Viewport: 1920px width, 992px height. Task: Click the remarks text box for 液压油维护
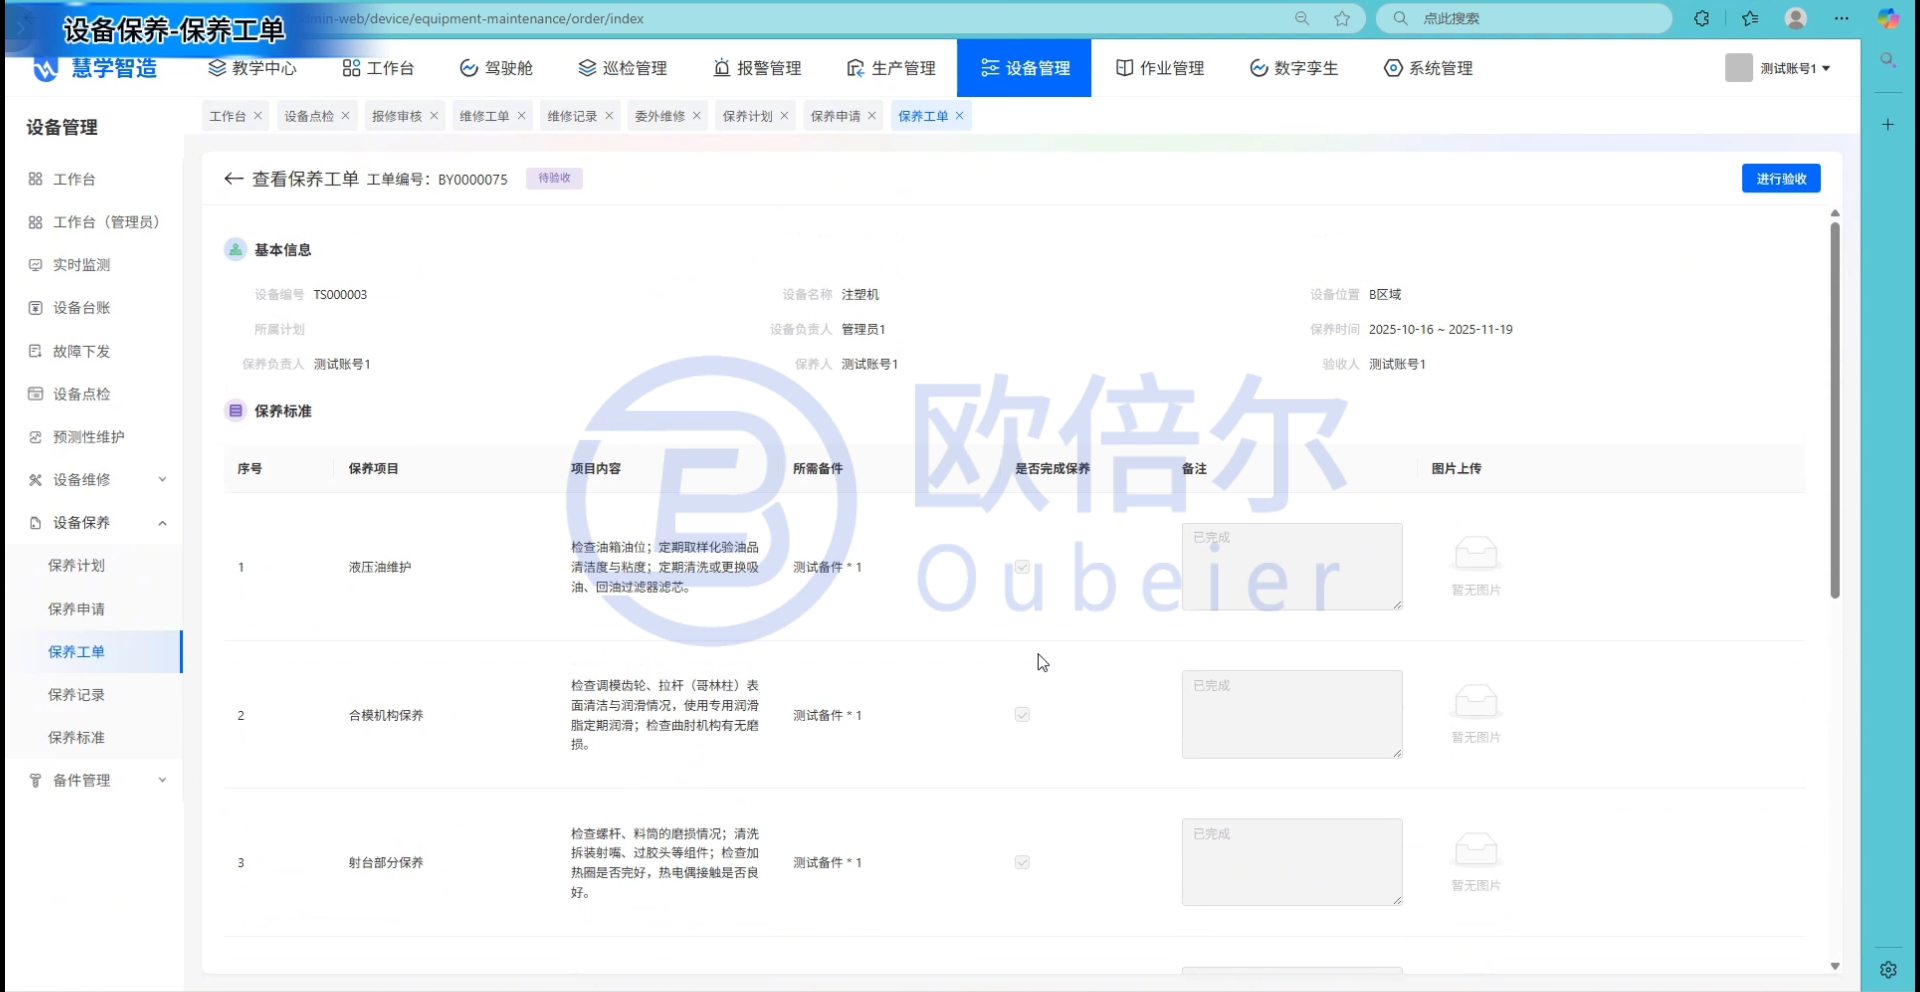(x=1291, y=567)
